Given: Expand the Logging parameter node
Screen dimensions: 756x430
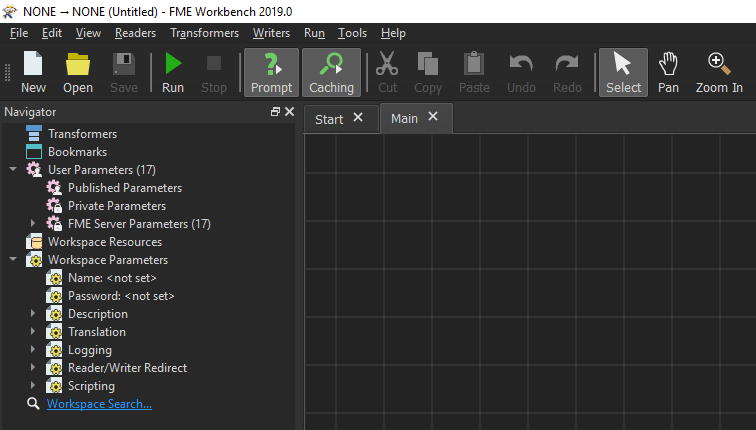Looking at the screenshot, I should point(33,350).
